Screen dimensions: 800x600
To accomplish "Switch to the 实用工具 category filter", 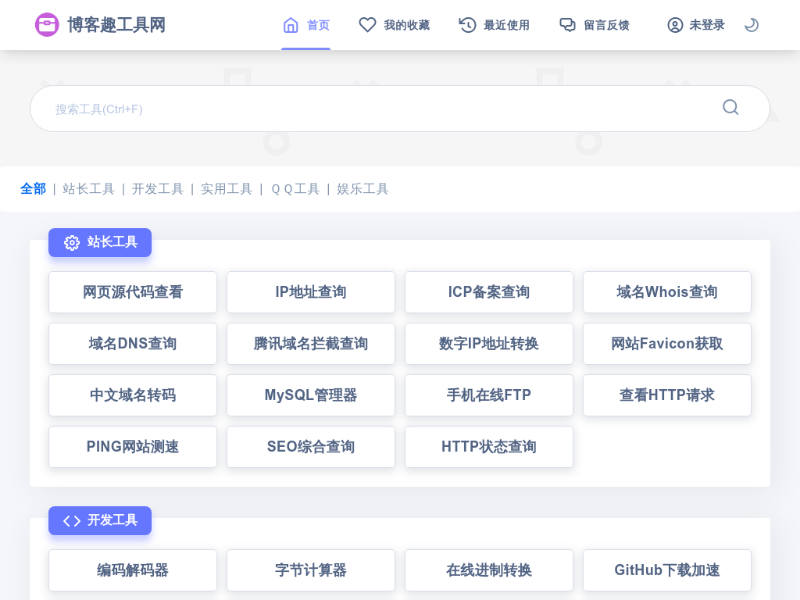I will (226, 189).
